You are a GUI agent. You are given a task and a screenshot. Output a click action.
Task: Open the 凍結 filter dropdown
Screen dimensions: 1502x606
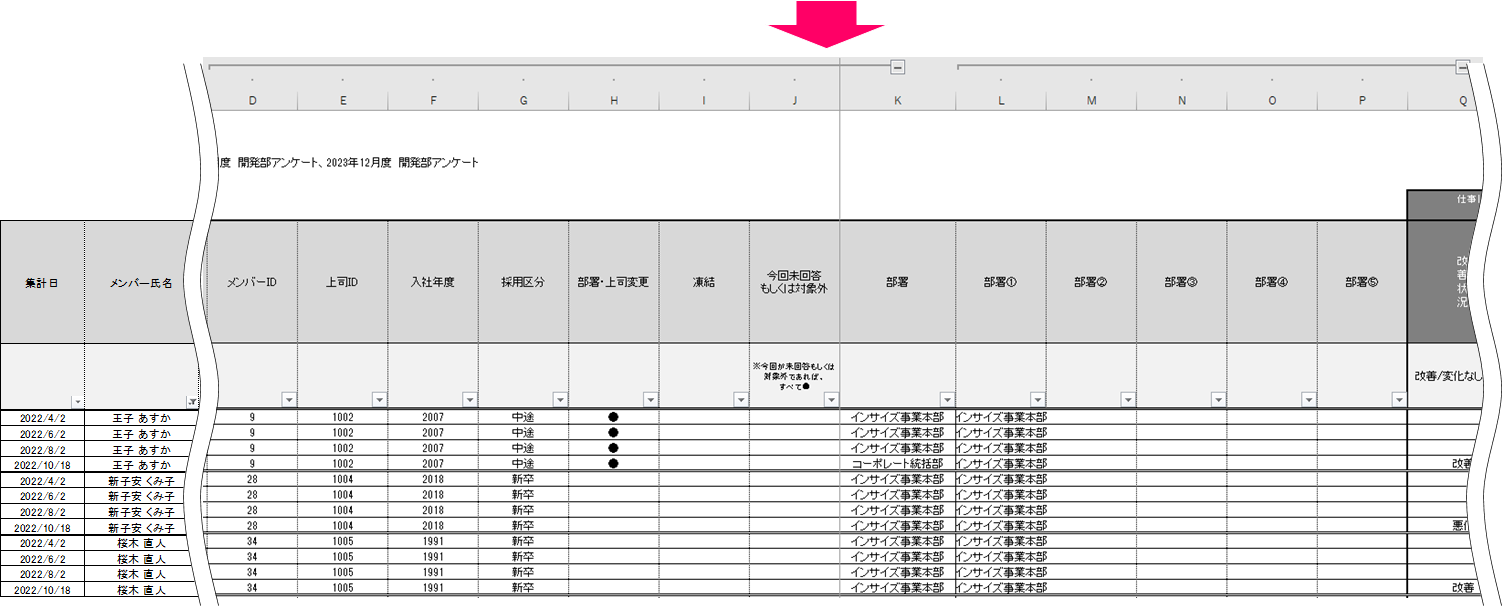click(x=741, y=400)
